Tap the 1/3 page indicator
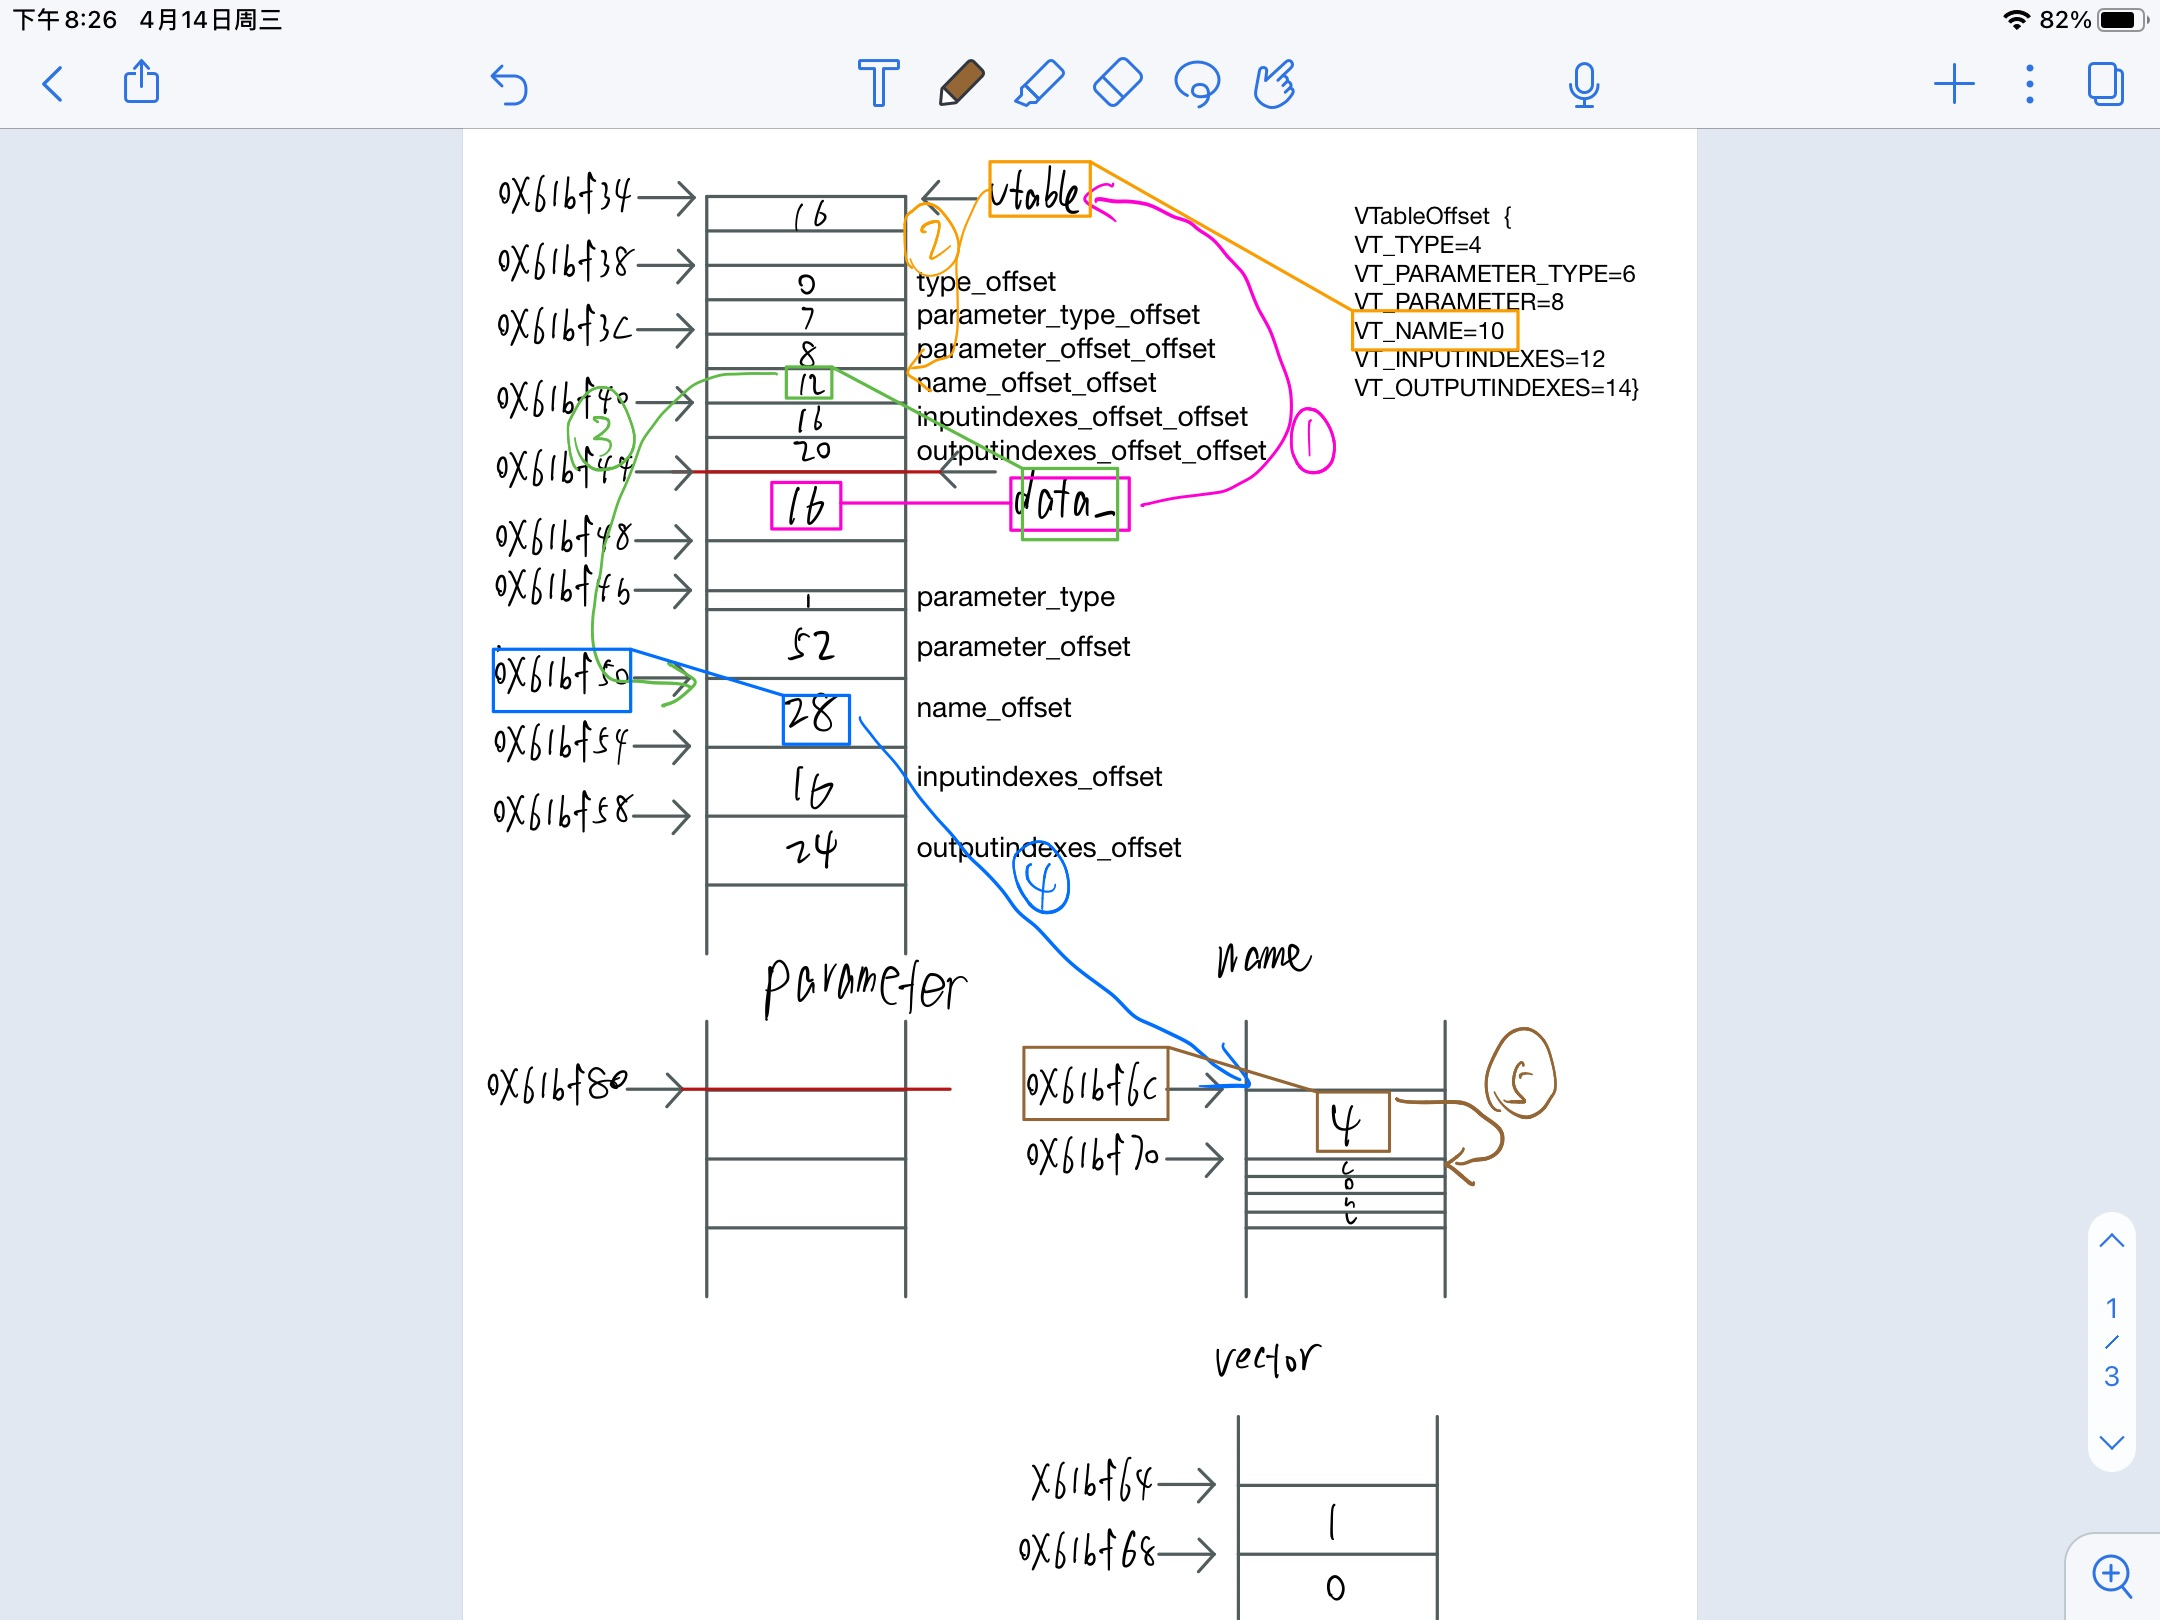Viewport: 2160px width, 1620px height. coord(2110,1341)
